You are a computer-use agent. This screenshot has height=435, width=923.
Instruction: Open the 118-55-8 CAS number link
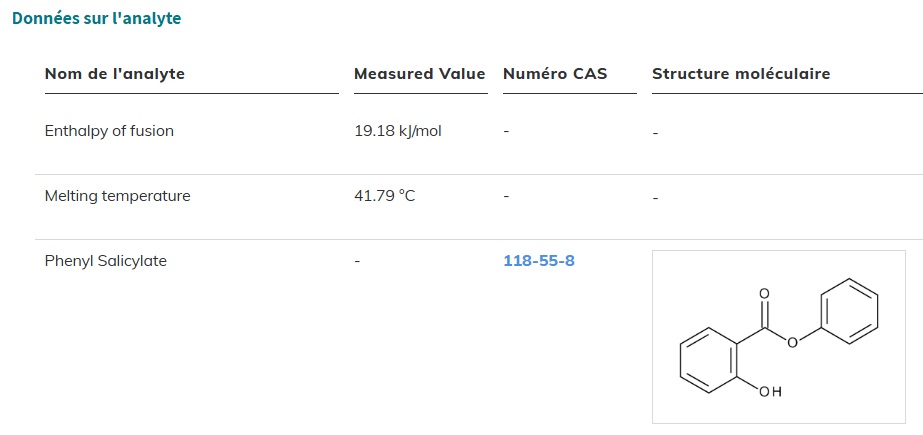tap(539, 261)
